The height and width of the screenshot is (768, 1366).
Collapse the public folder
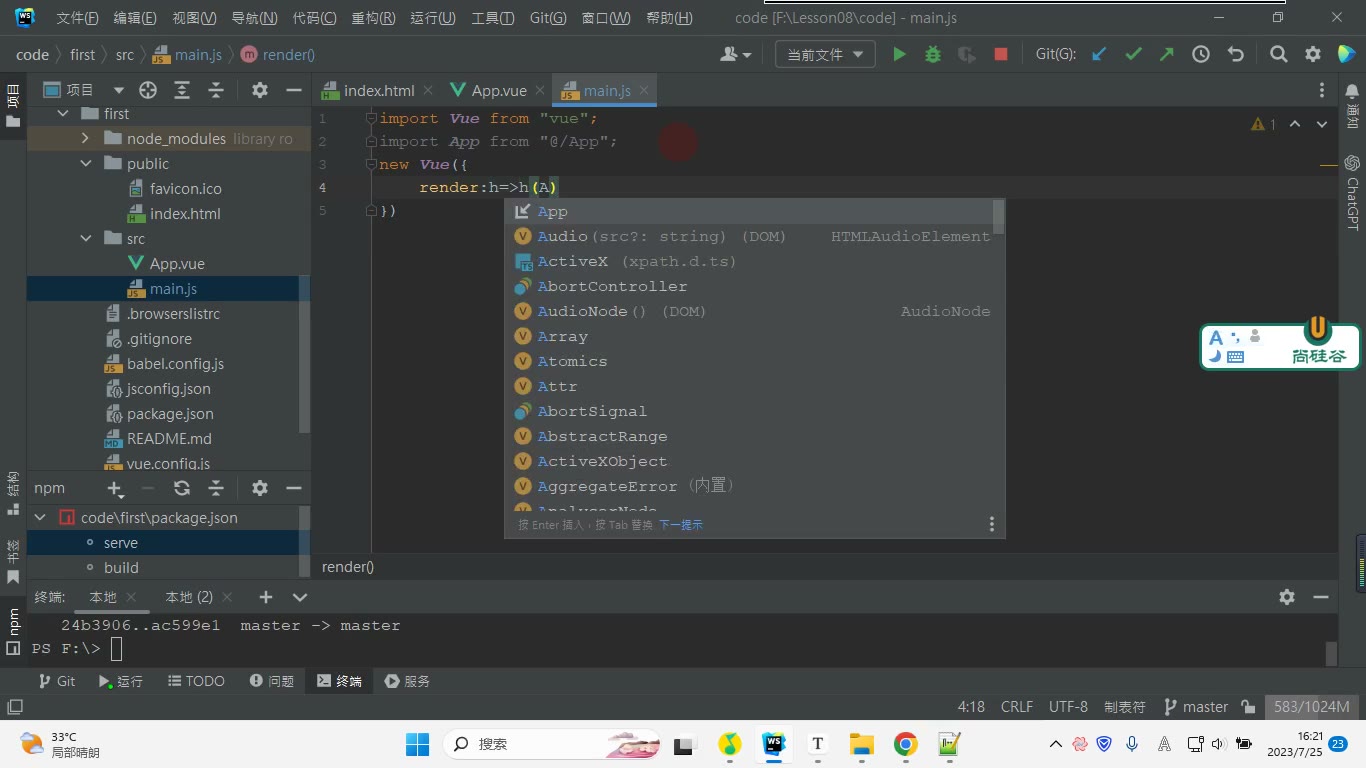(x=86, y=164)
